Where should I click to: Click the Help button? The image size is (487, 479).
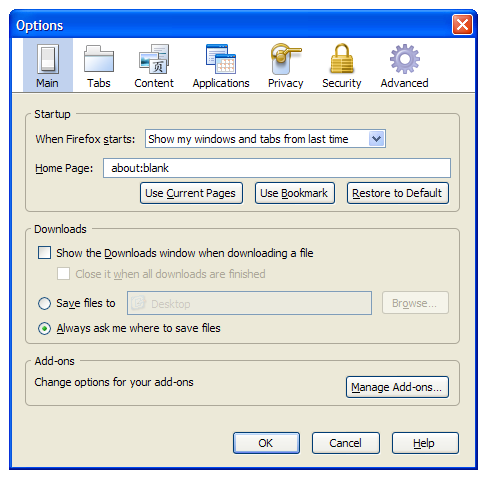(425, 443)
